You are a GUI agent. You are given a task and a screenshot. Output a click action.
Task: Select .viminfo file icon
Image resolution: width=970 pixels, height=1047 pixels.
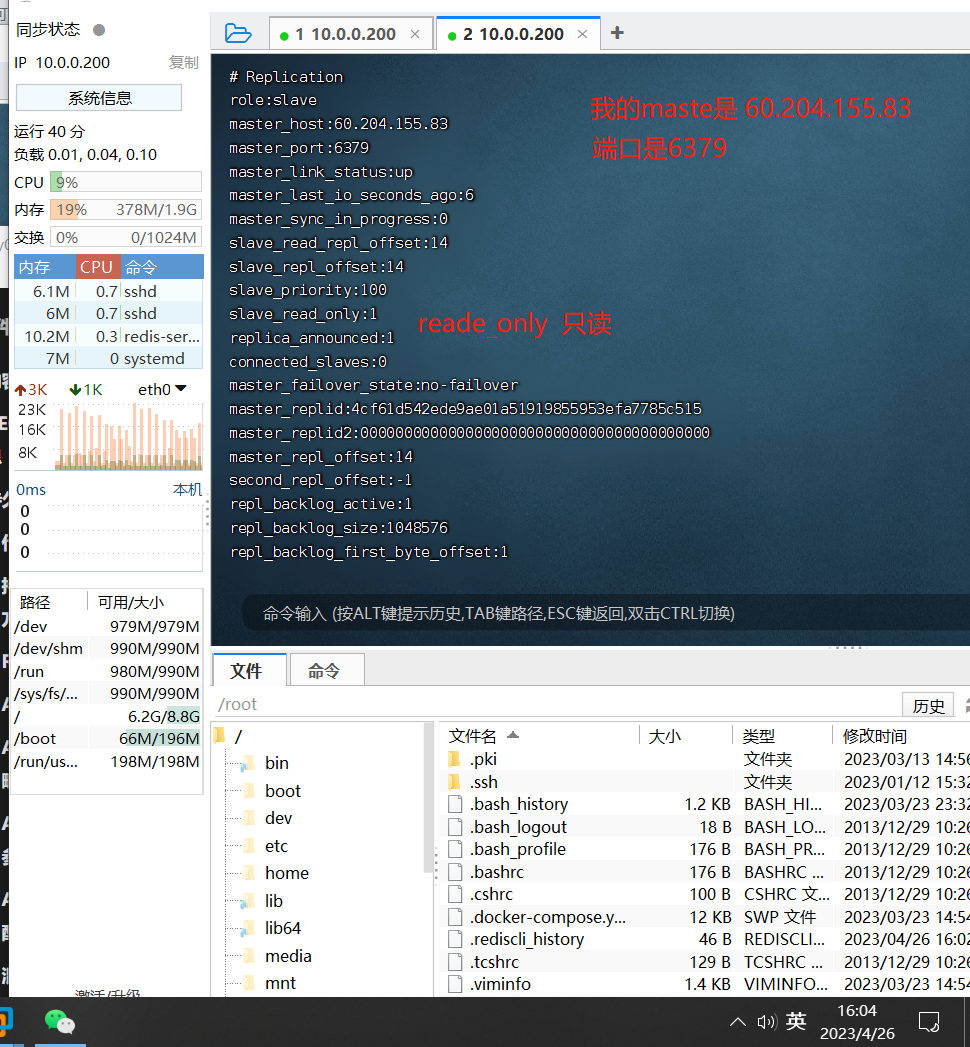click(x=455, y=984)
